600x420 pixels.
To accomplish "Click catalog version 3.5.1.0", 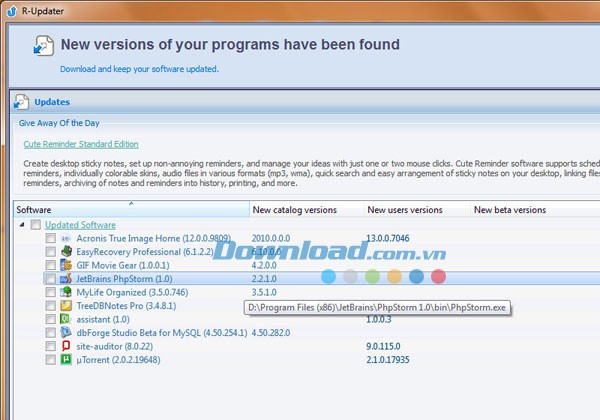I will tap(264, 292).
